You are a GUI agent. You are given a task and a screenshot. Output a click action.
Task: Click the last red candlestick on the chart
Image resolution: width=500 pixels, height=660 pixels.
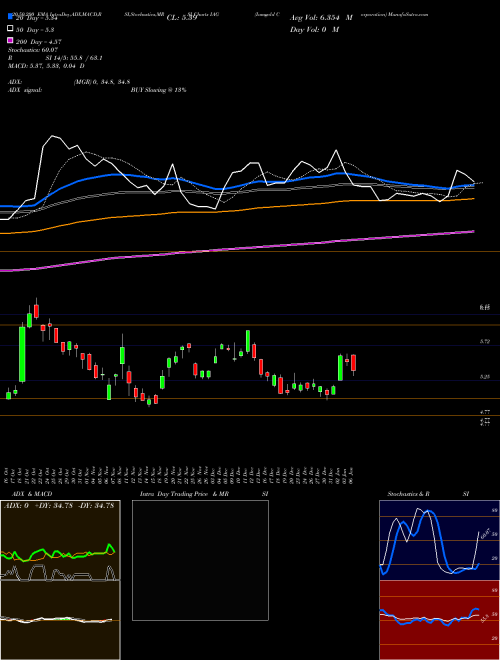tap(354, 363)
